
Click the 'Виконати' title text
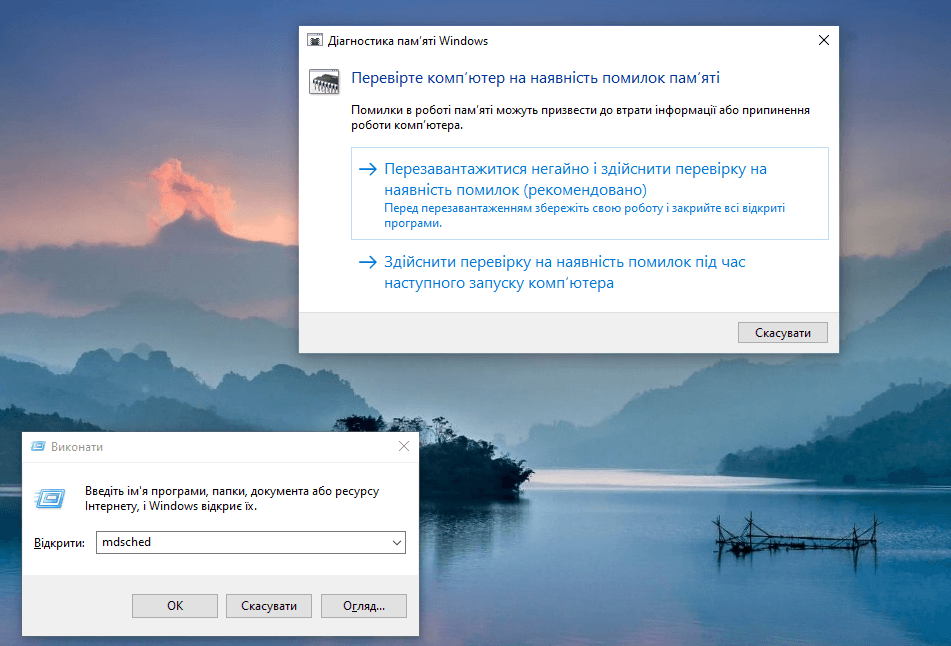[77, 447]
